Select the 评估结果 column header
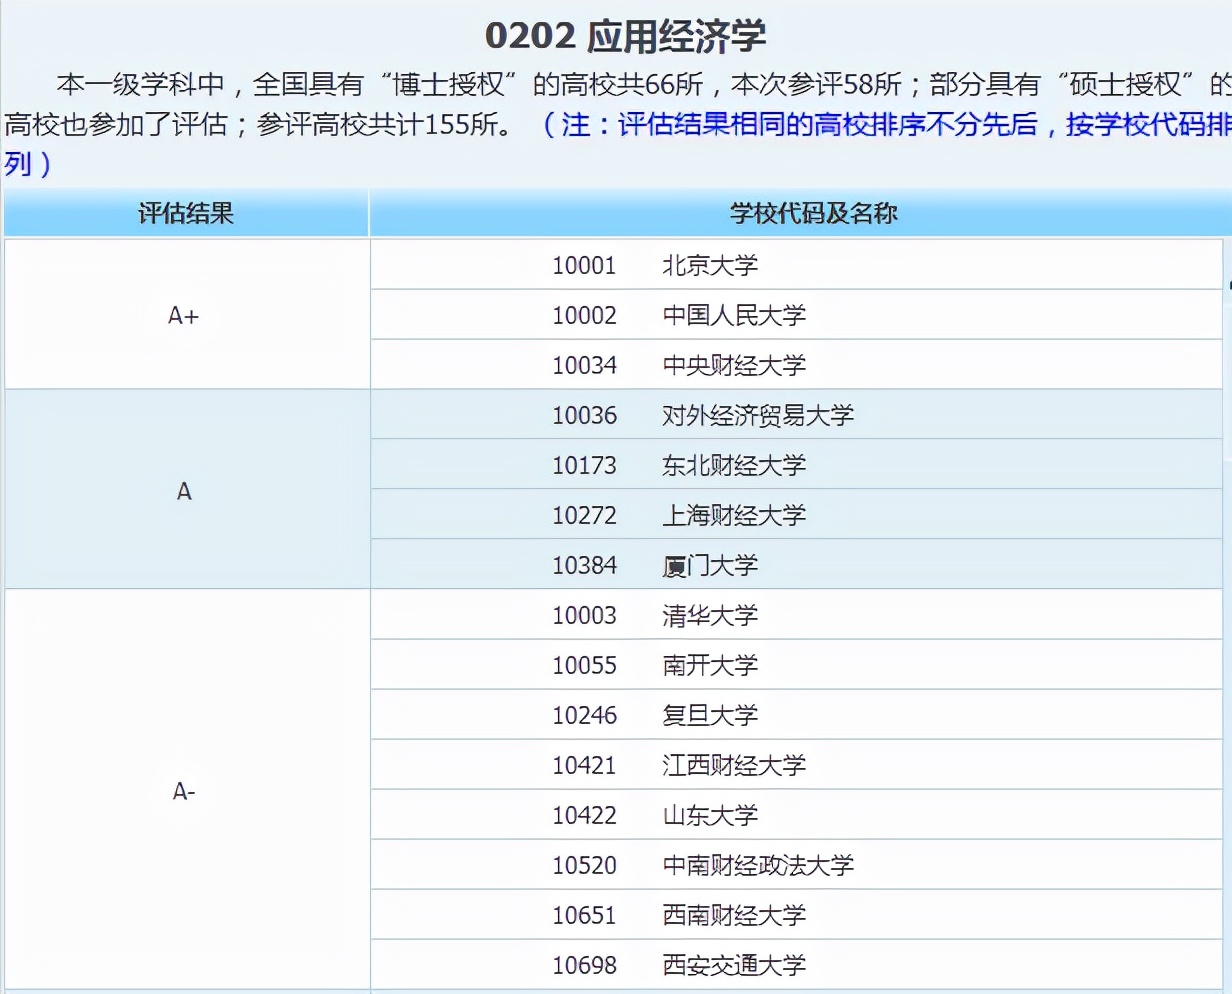 pos(184,213)
